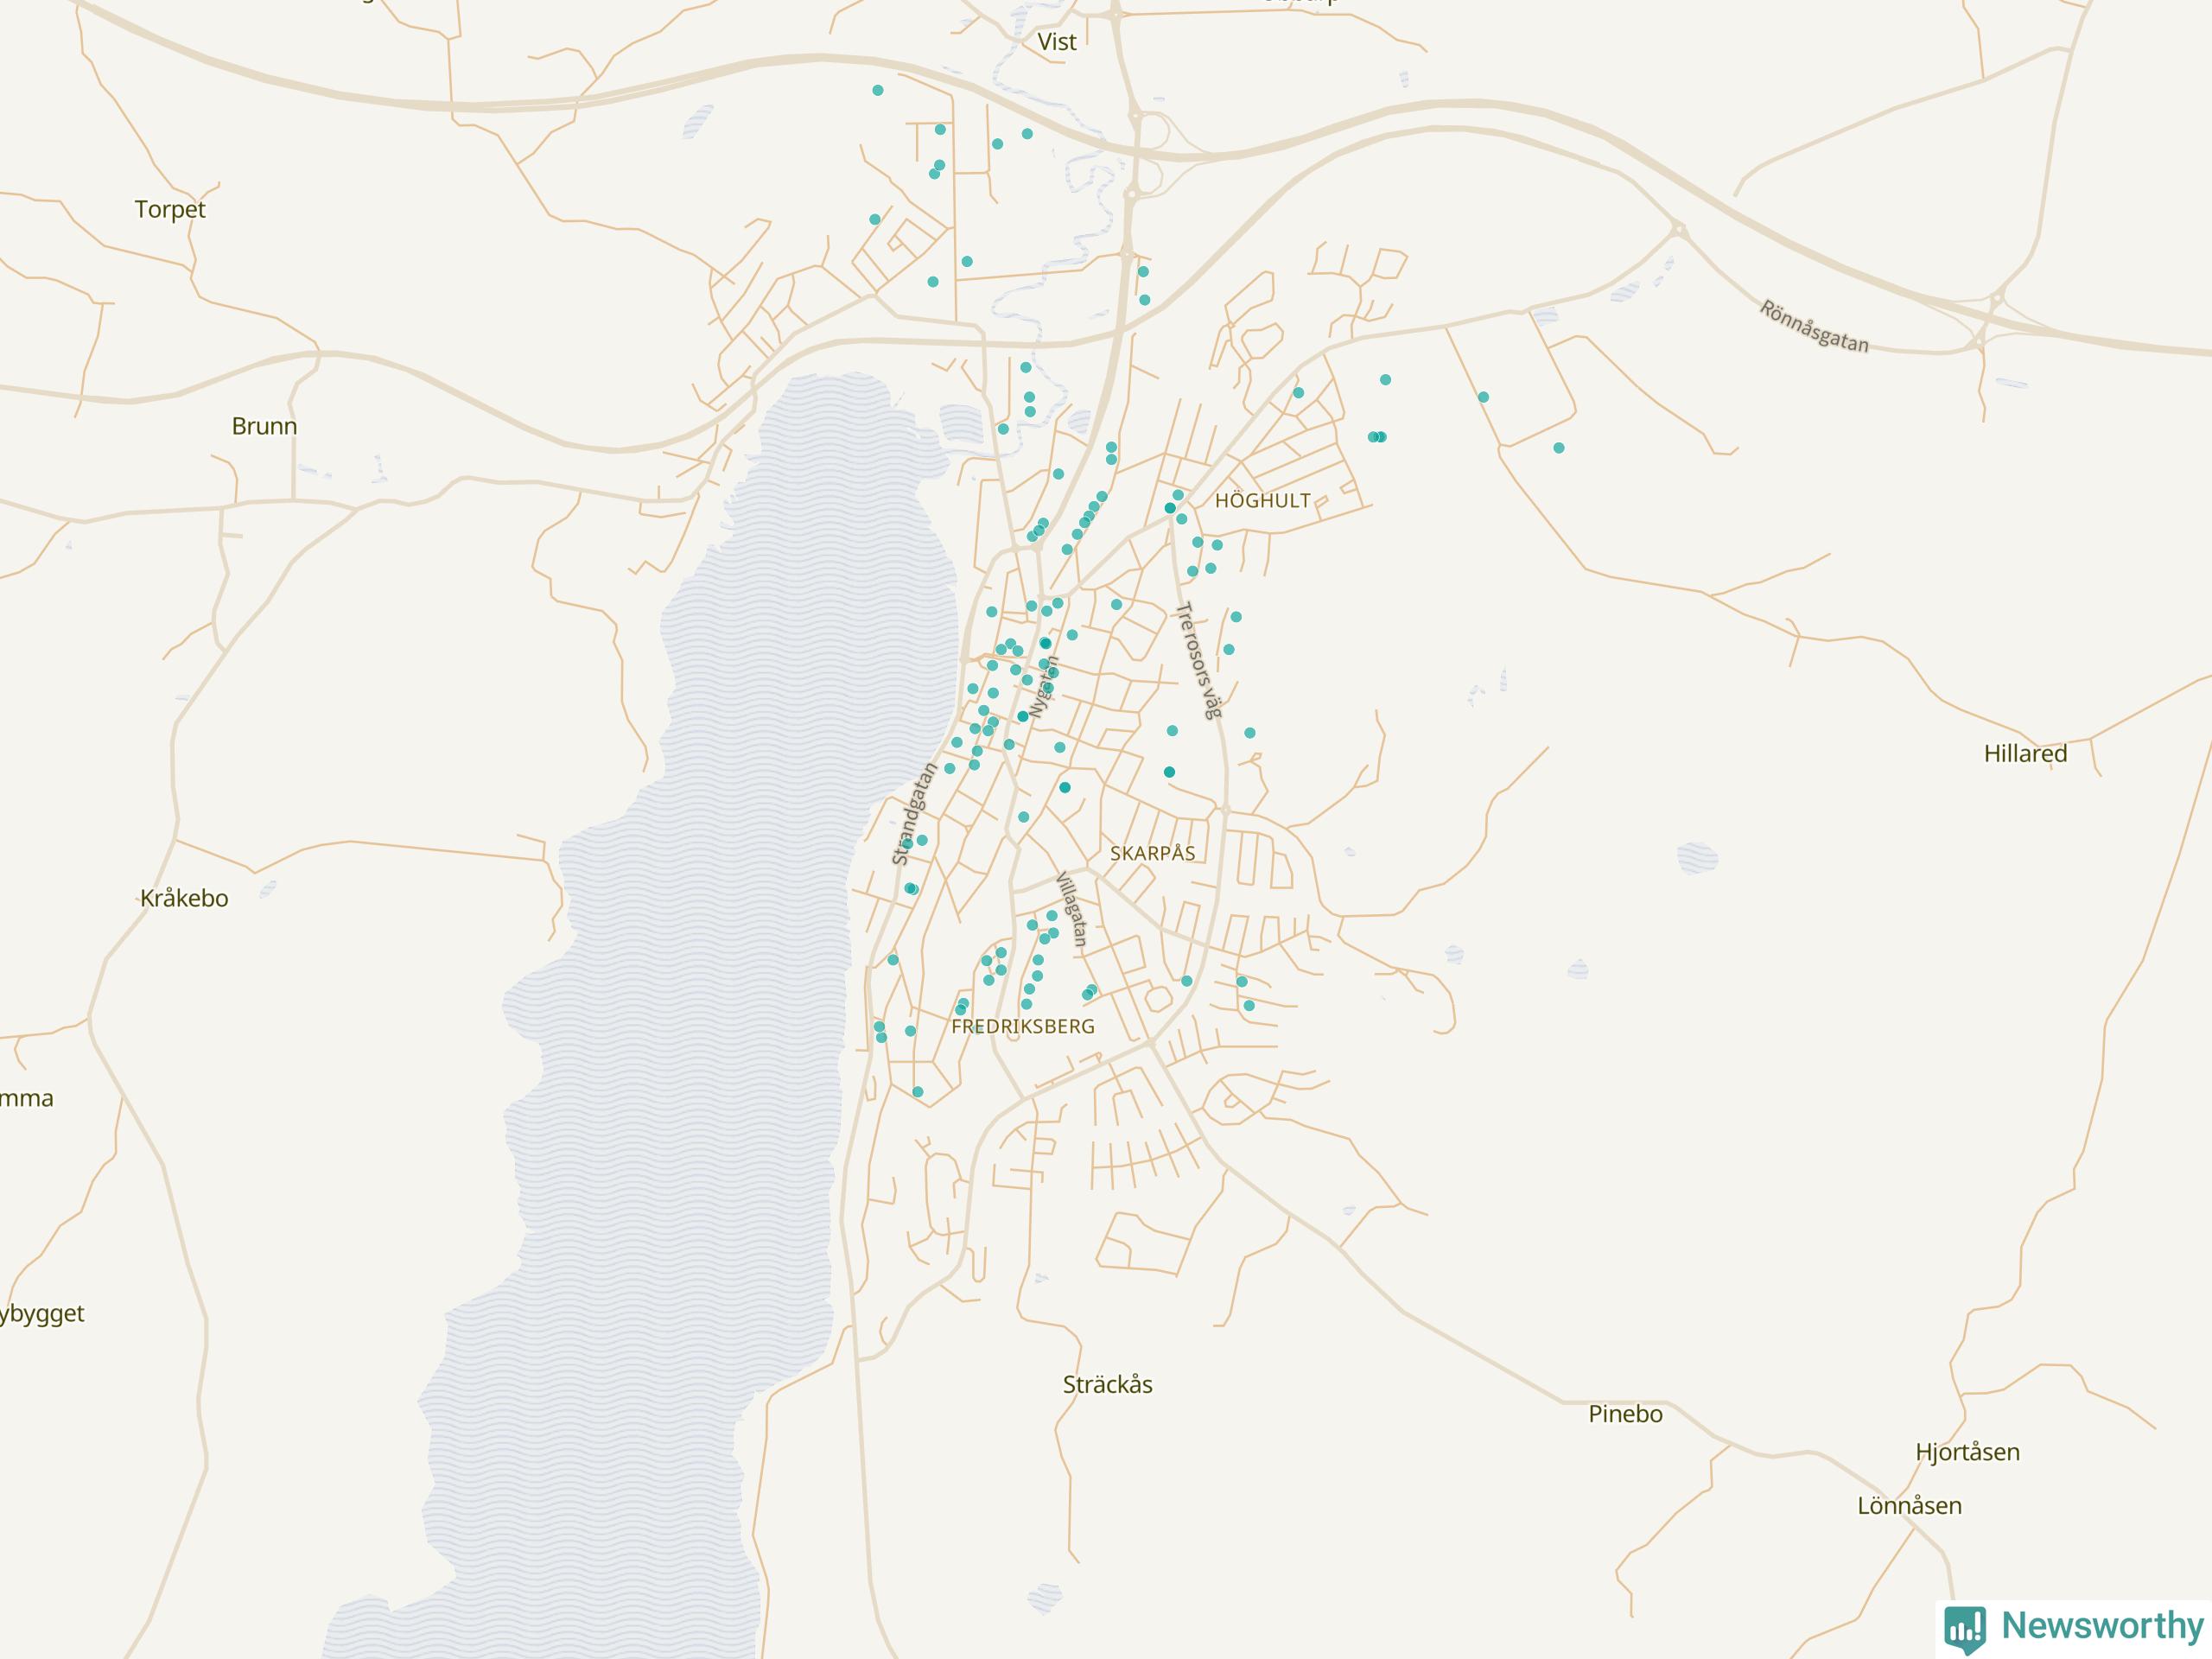2212x1659 pixels.
Task: Click the Vist place label
Action: (1057, 42)
